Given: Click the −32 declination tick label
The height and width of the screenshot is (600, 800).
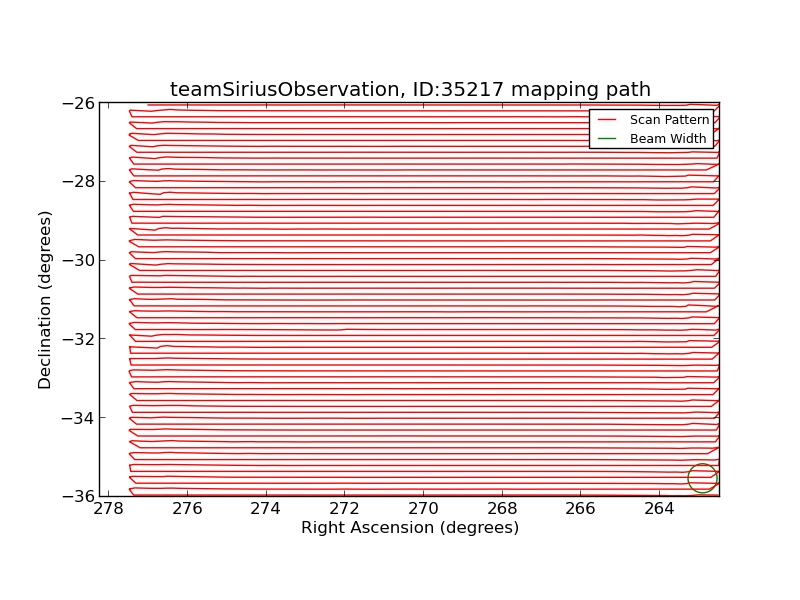Looking at the screenshot, I should coord(79,339).
